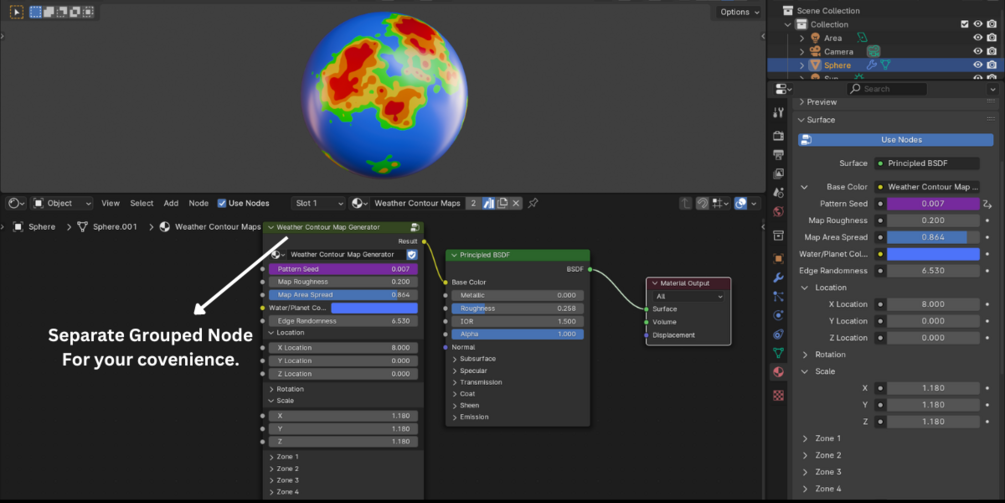Open the Node menu in node editor
1005x503 pixels.
(x=199, y=203)
